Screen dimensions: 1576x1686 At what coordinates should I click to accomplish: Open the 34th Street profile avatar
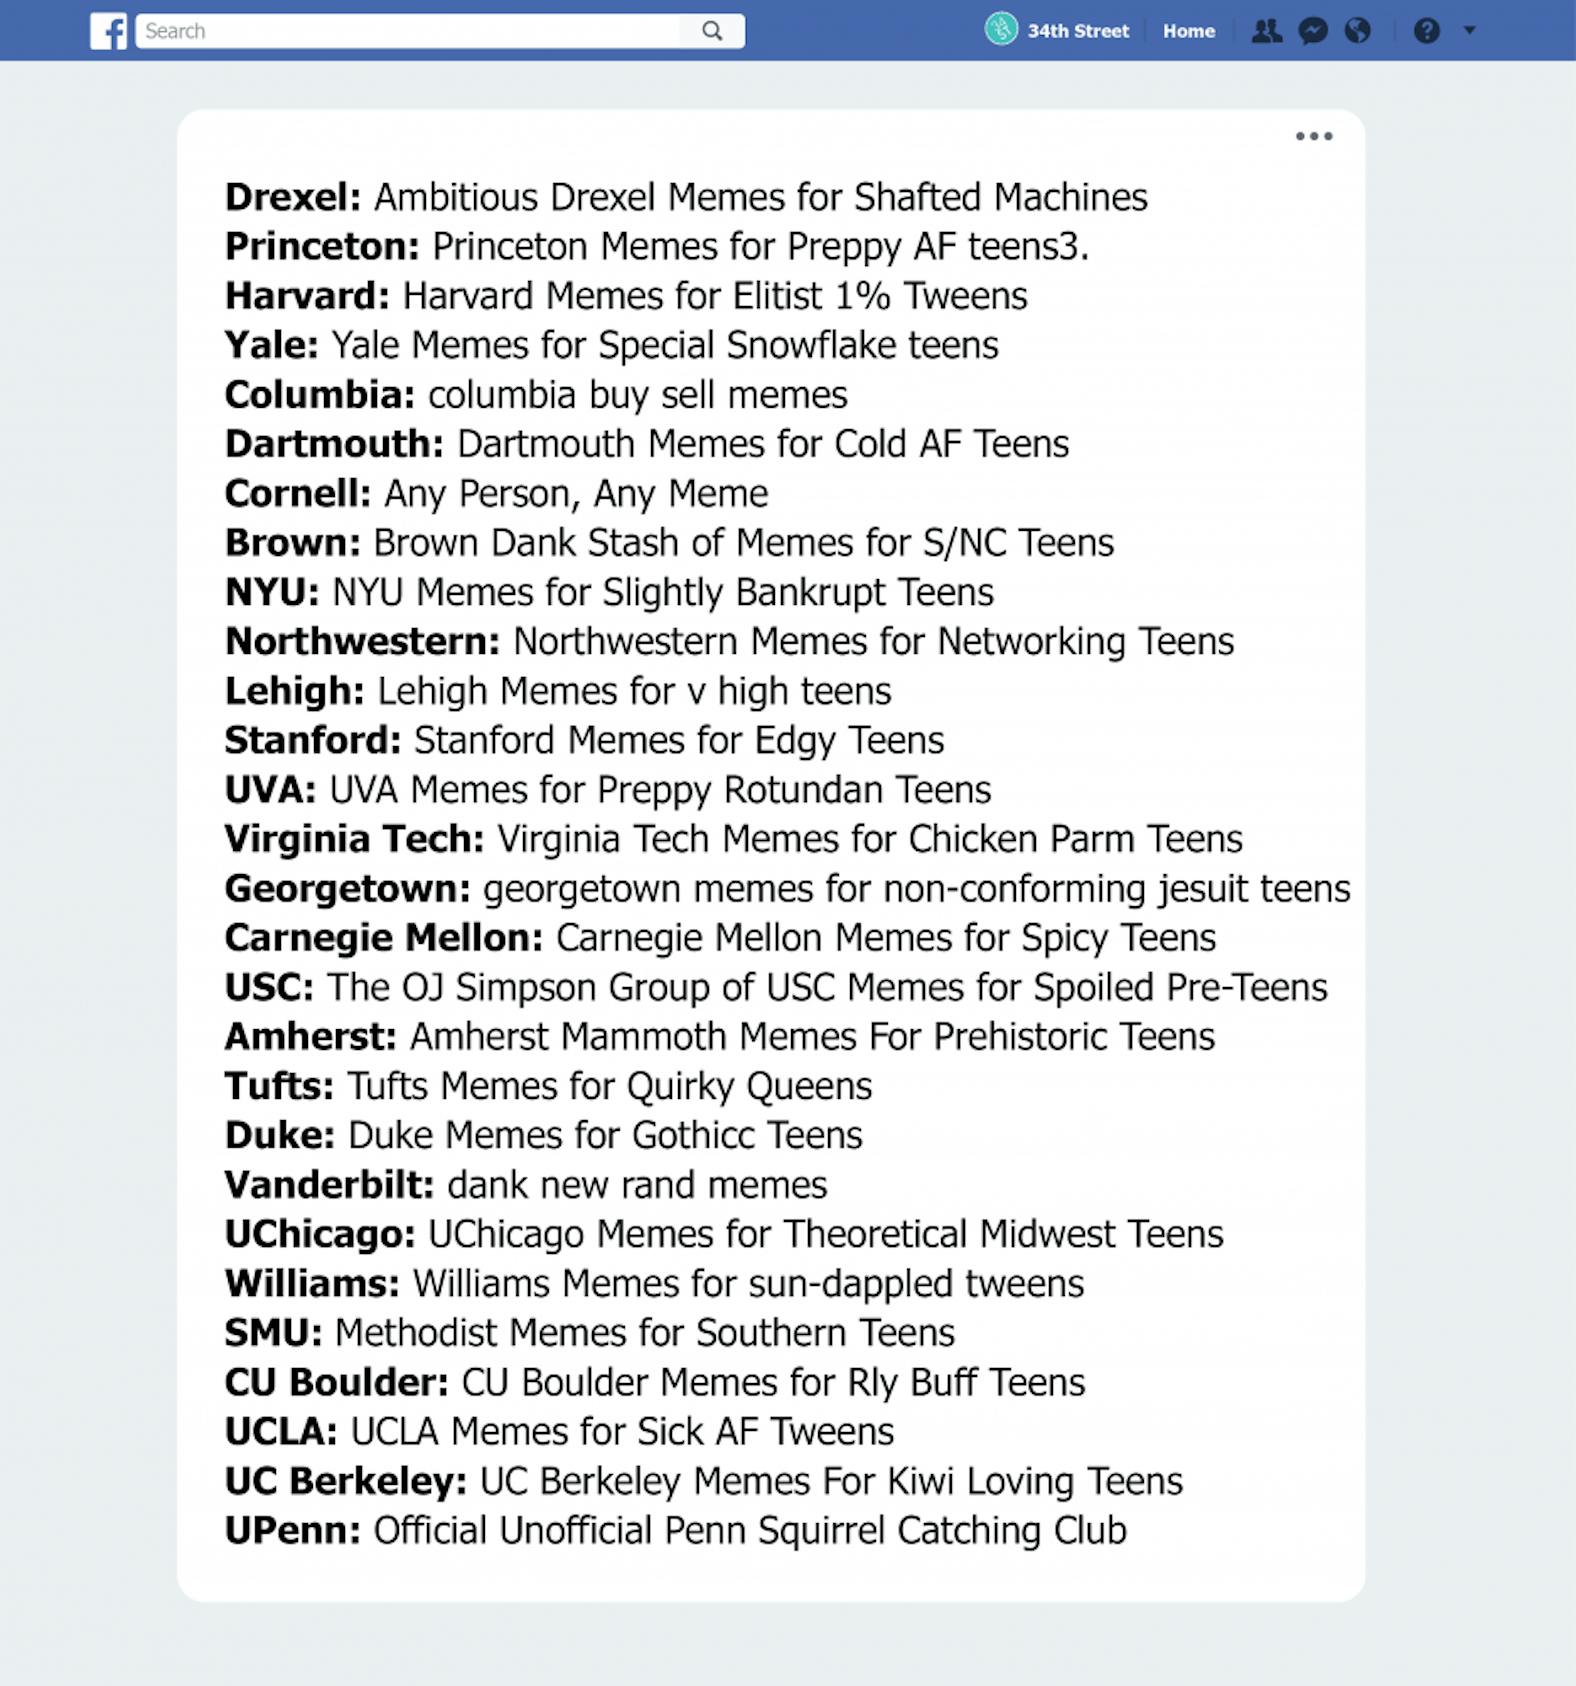pyautogui.click(x=1000, y=30)
